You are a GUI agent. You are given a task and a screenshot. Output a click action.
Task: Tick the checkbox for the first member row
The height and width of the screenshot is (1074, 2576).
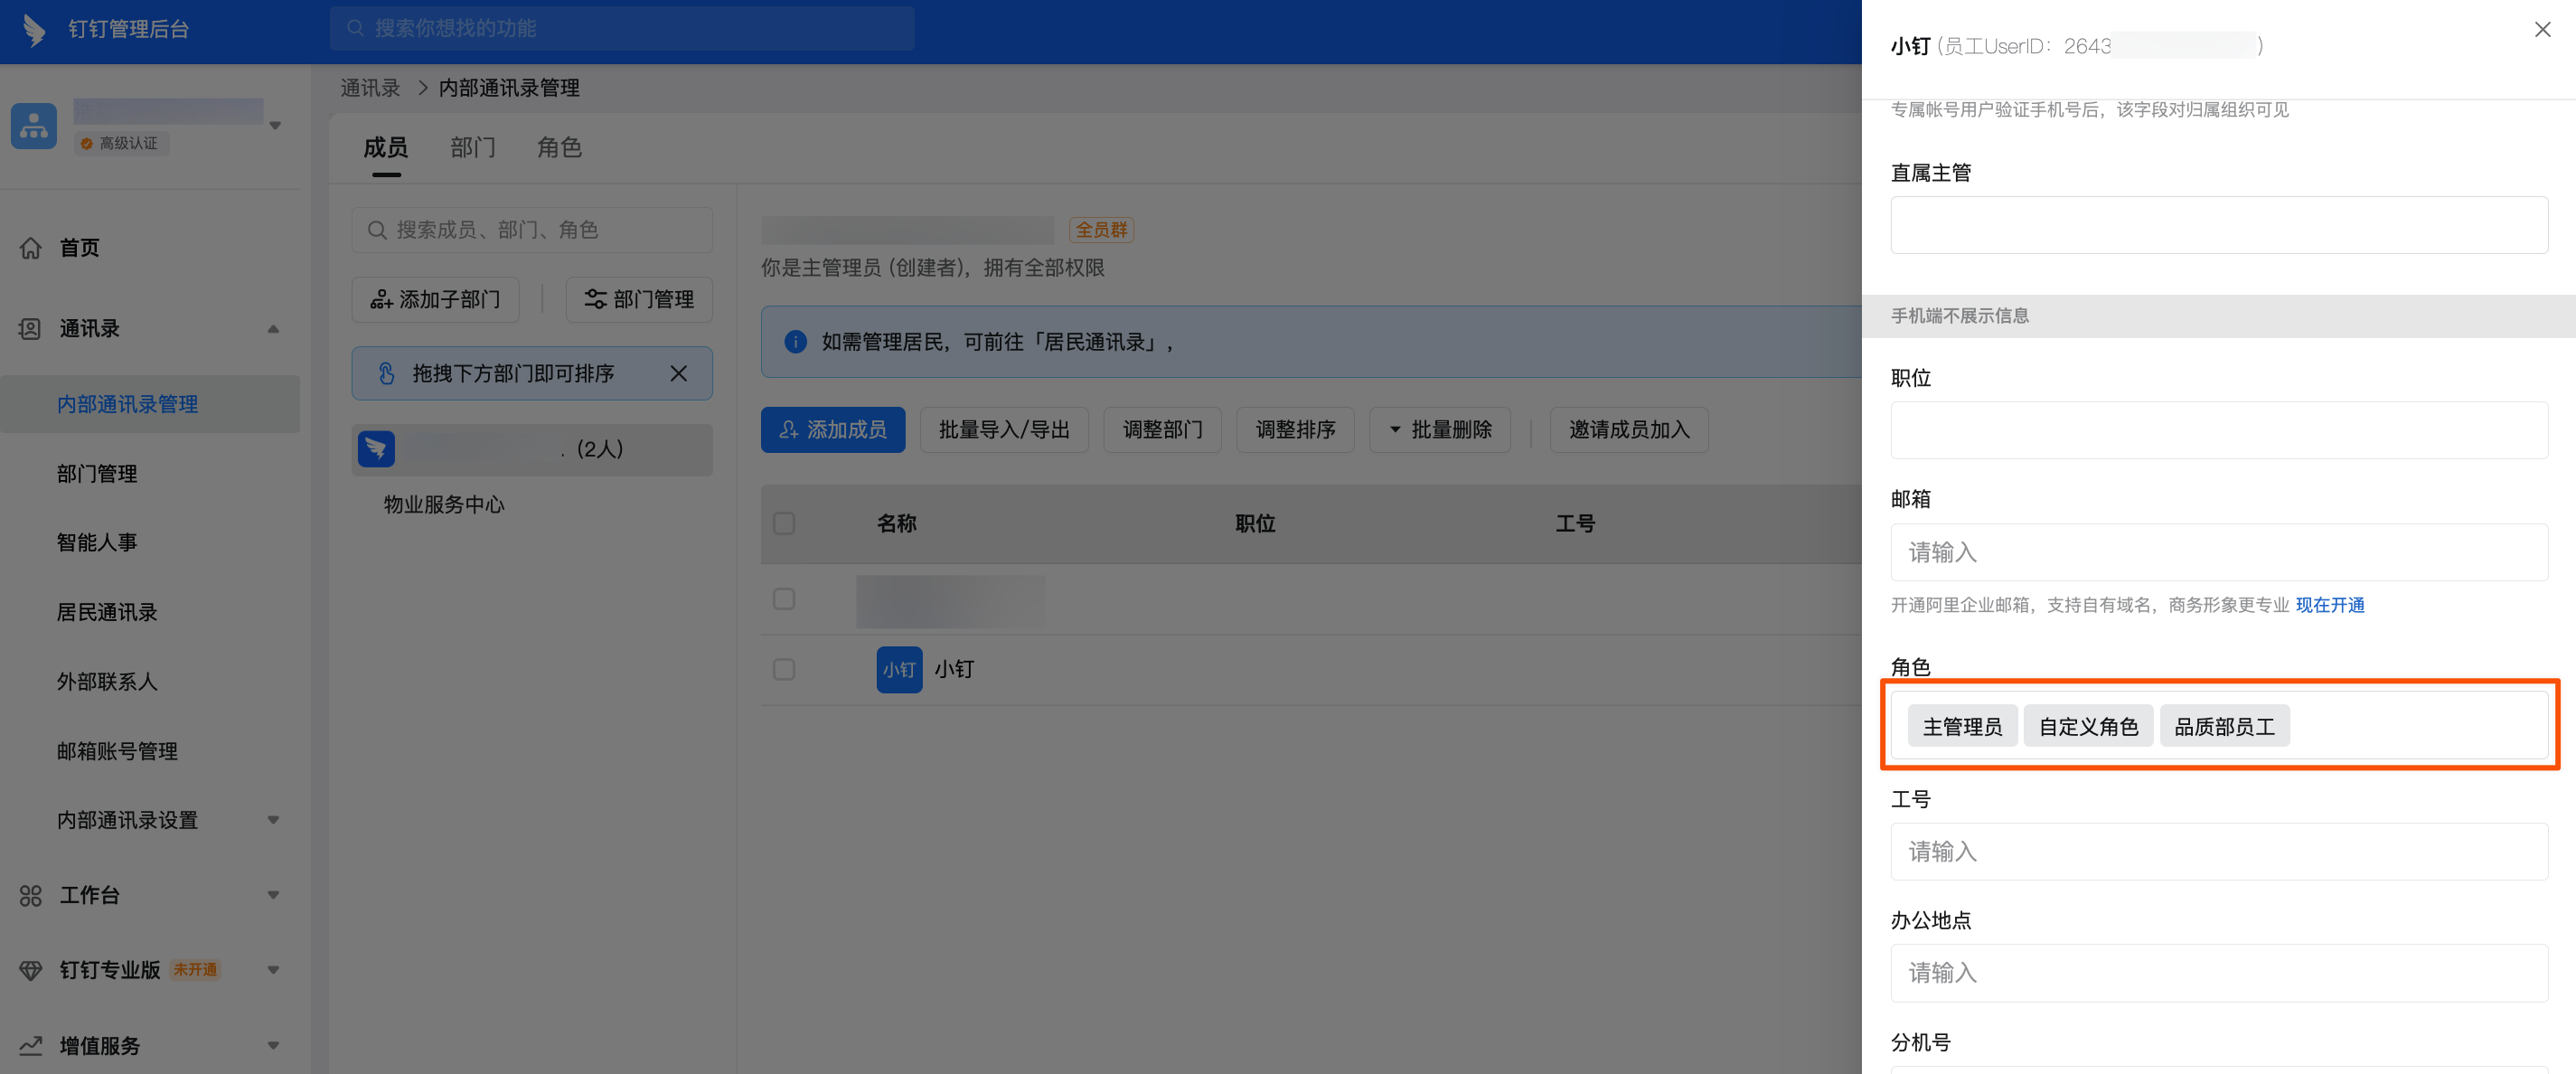(784, 599)
